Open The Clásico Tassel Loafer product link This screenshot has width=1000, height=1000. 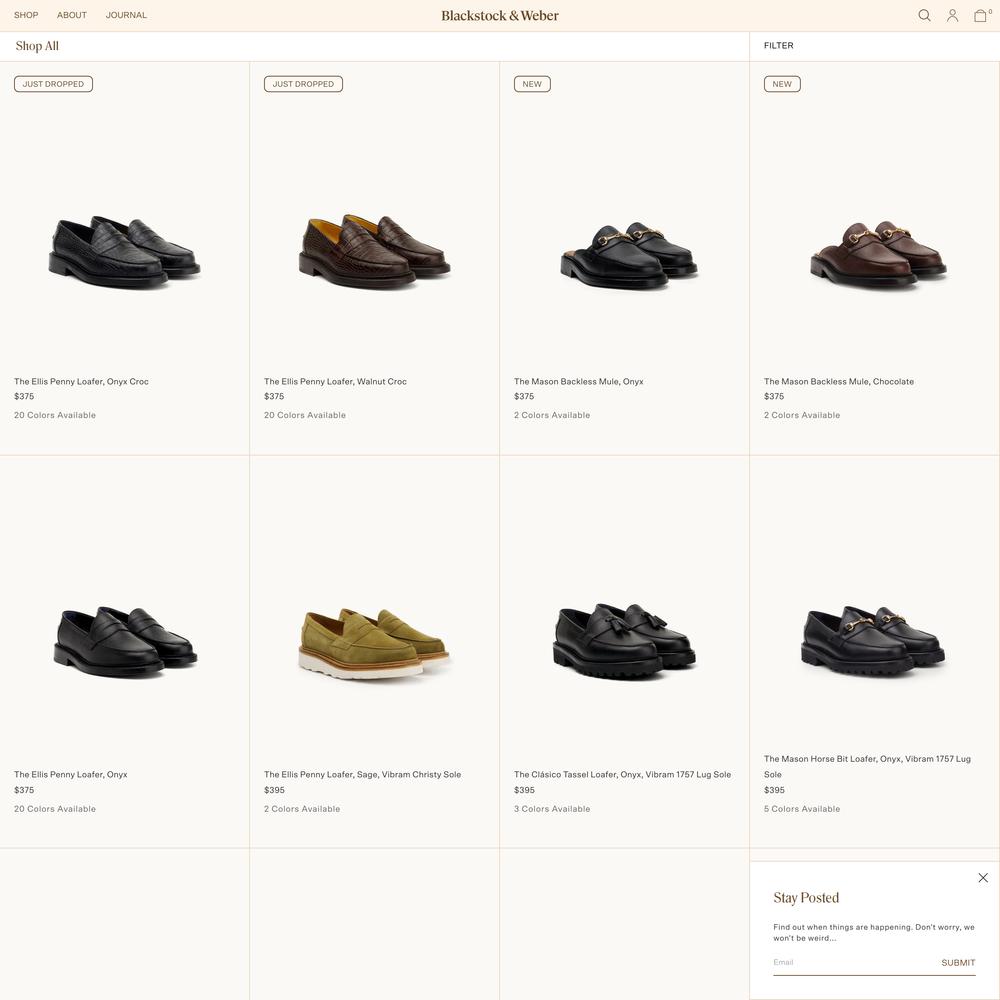point(622,774)
